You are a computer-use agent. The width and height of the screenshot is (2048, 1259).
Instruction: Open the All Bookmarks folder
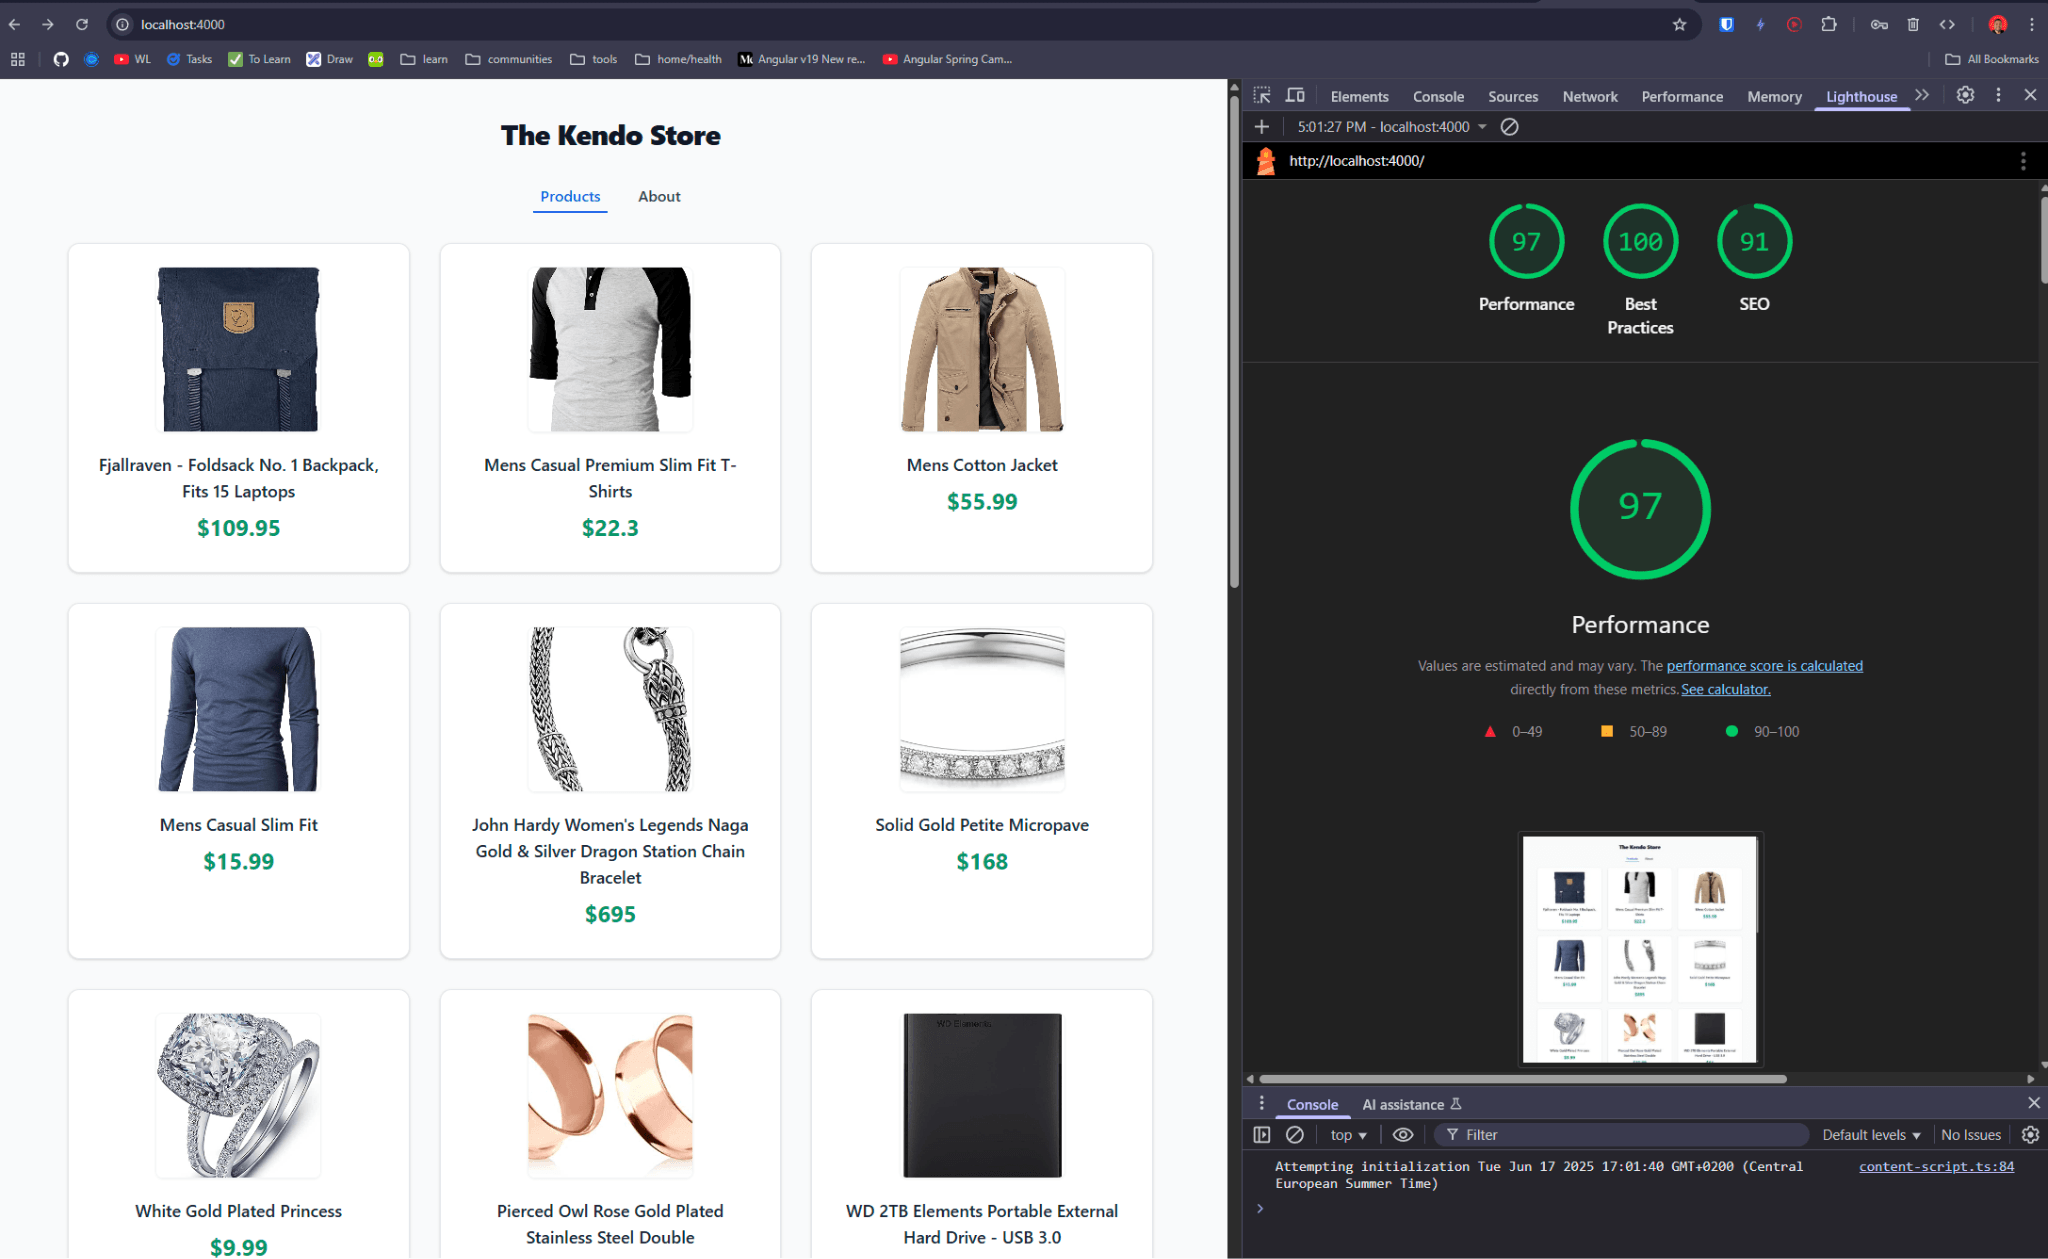[1991, 59]
